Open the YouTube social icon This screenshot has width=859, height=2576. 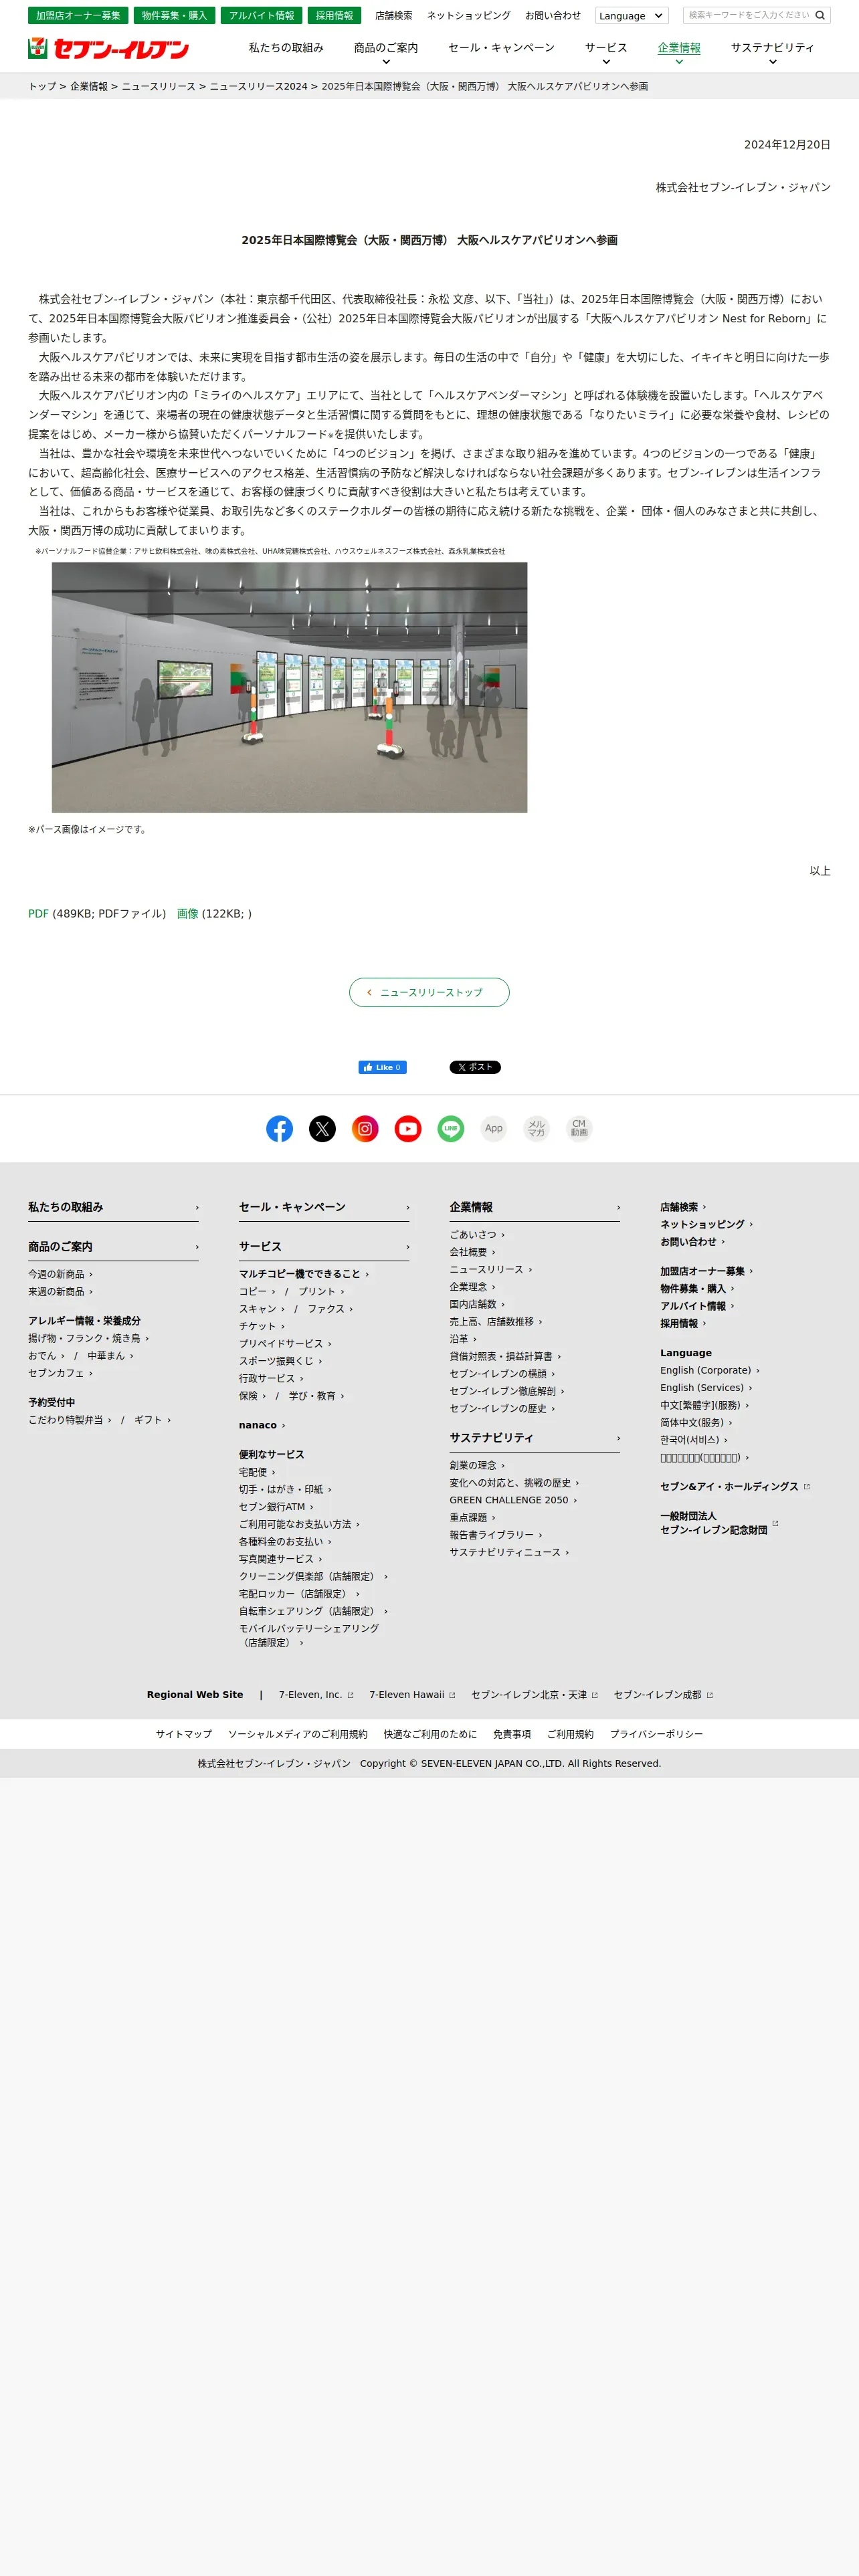point(408,1128)
